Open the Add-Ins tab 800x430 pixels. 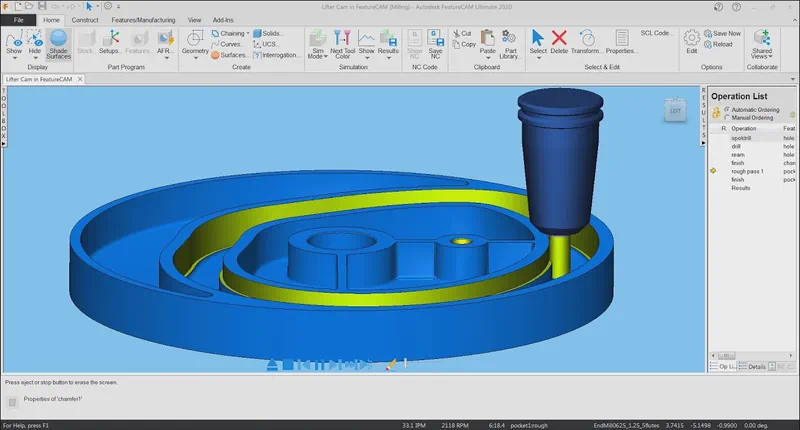coord(223,20)
